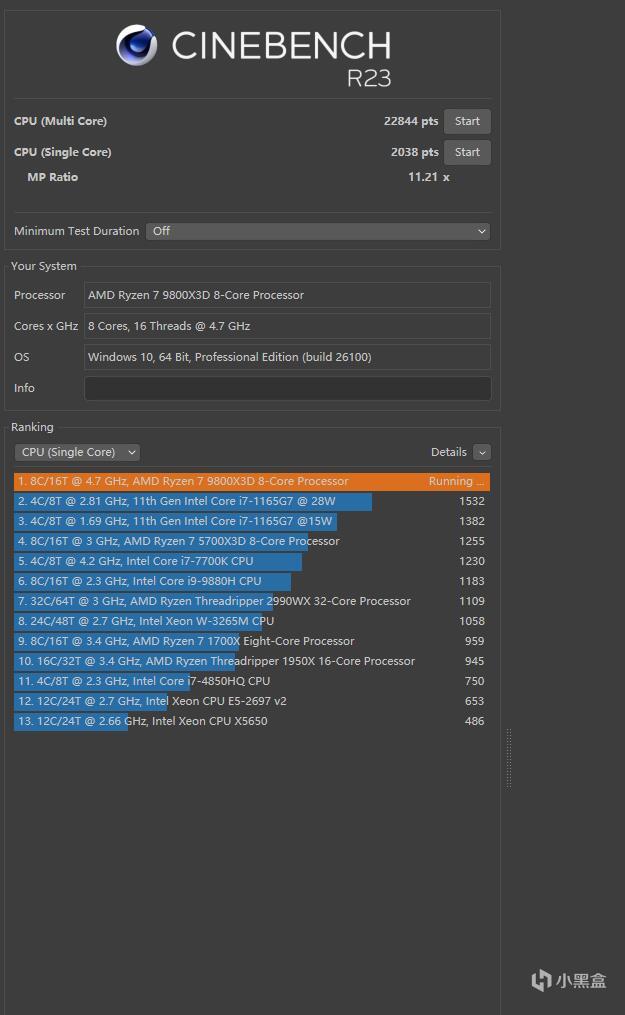The height and width of the screenshot is (1015, 625).
Task: Select the Ryzen 7 5700X3D ranking row
Action: coord(252,541)
